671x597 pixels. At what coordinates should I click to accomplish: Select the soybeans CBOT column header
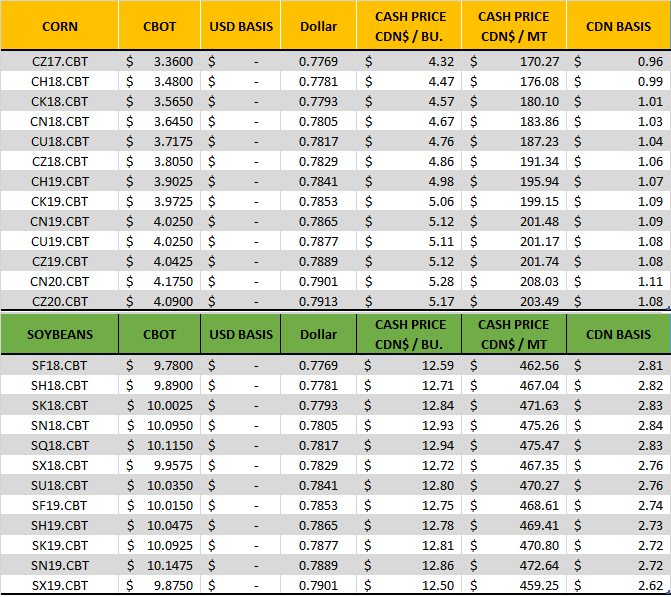click(x=159, y=334)
